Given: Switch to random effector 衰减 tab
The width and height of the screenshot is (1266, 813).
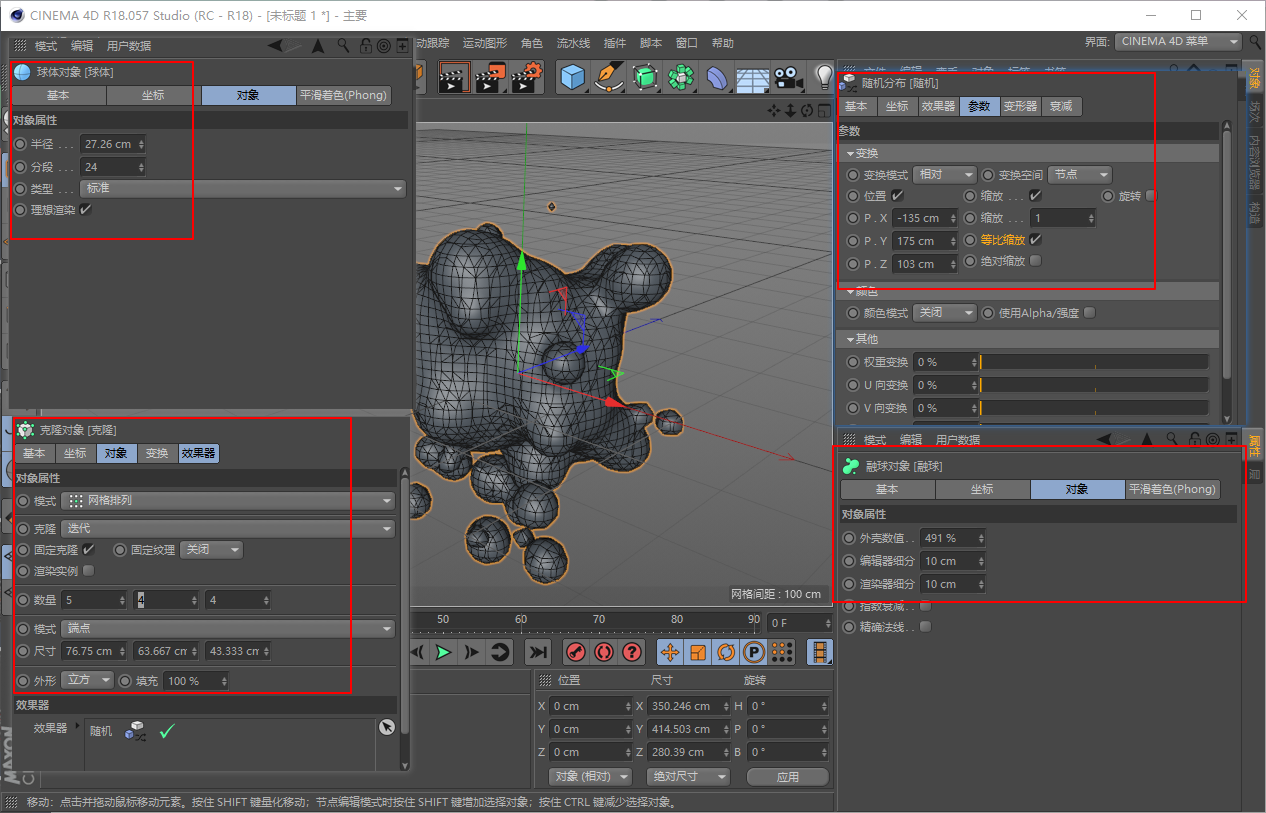Looking at the screenshot, I should (1061, 106).
